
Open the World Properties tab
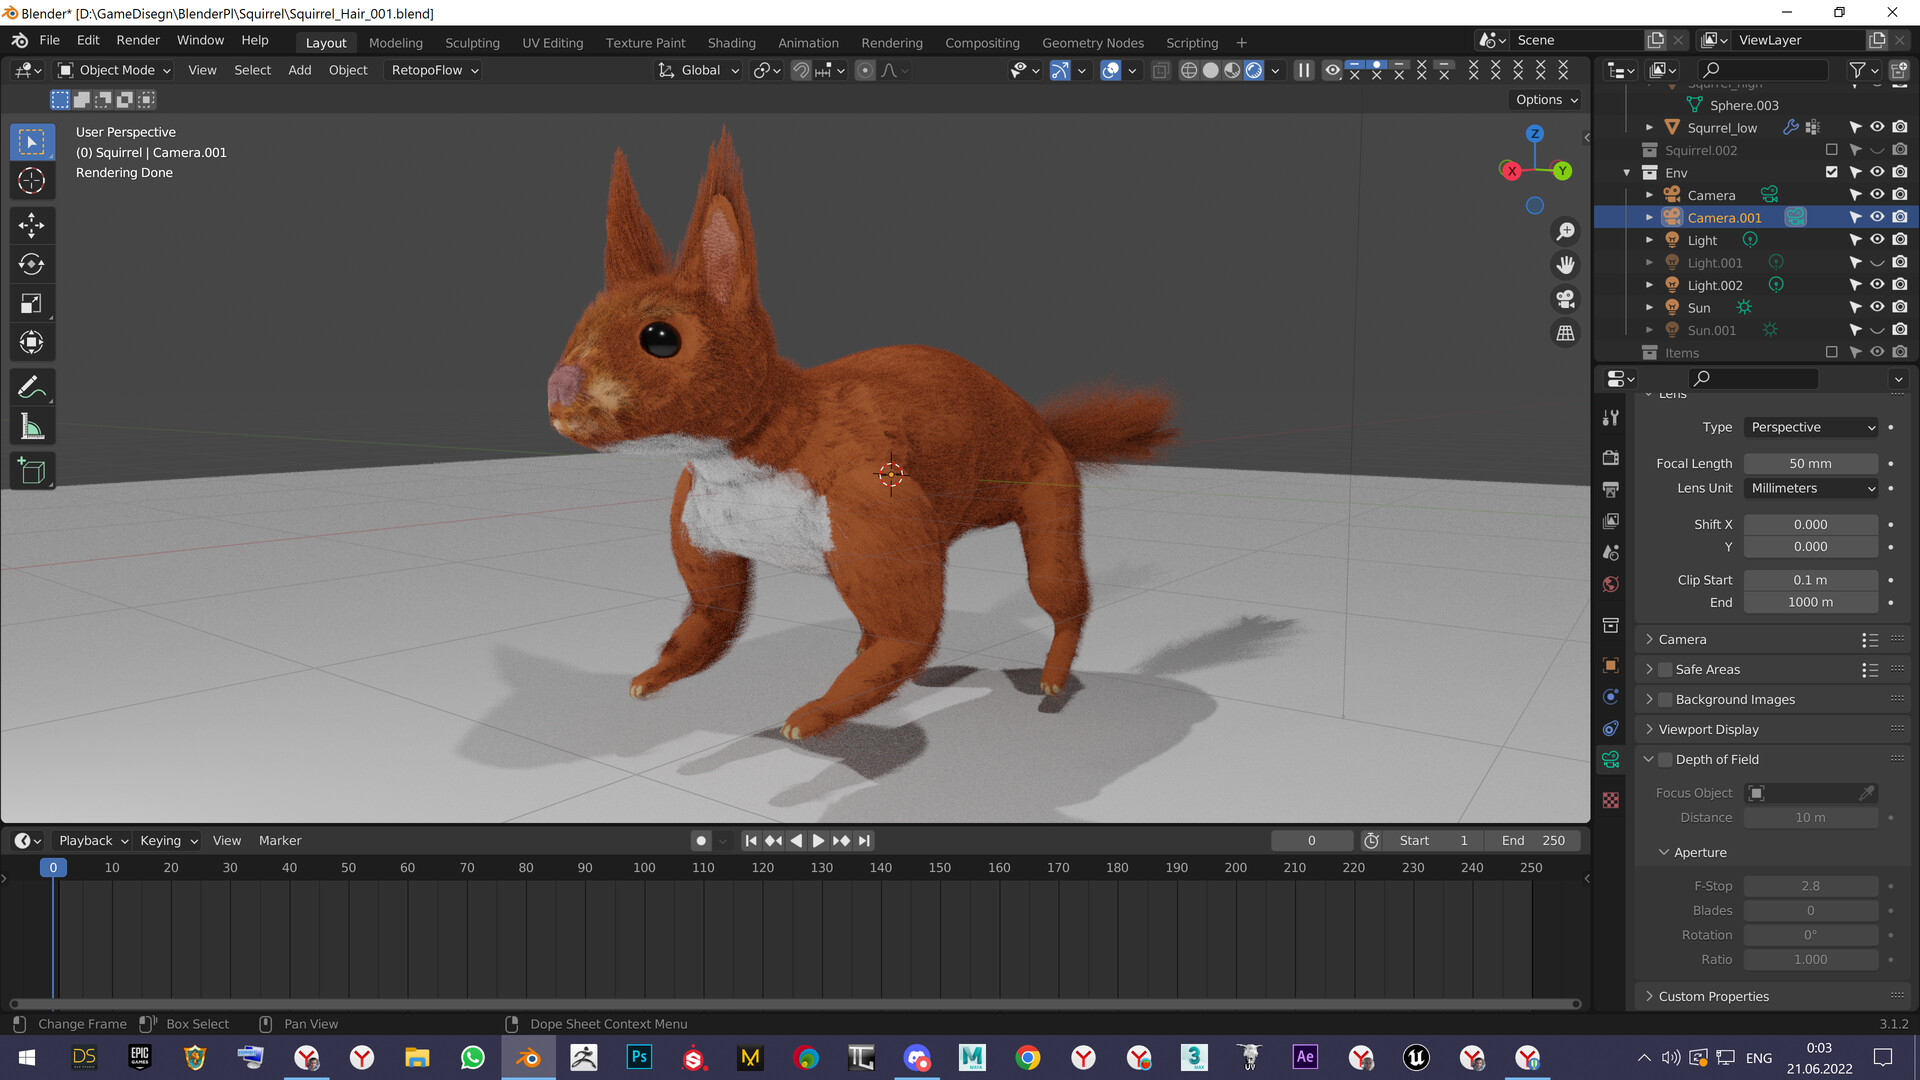pos(1610,584)
